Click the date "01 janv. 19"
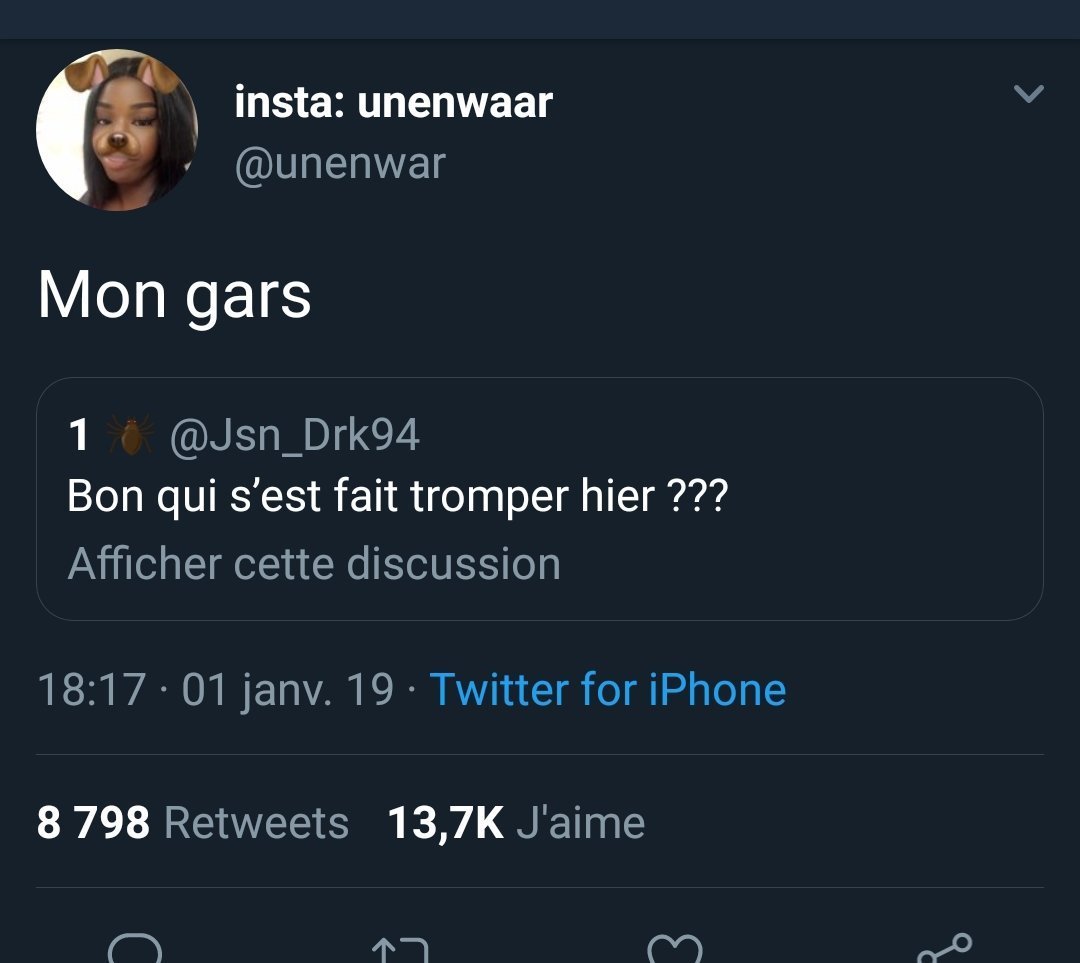Viewport: 1080px width, 963px height. coord(288,690)
